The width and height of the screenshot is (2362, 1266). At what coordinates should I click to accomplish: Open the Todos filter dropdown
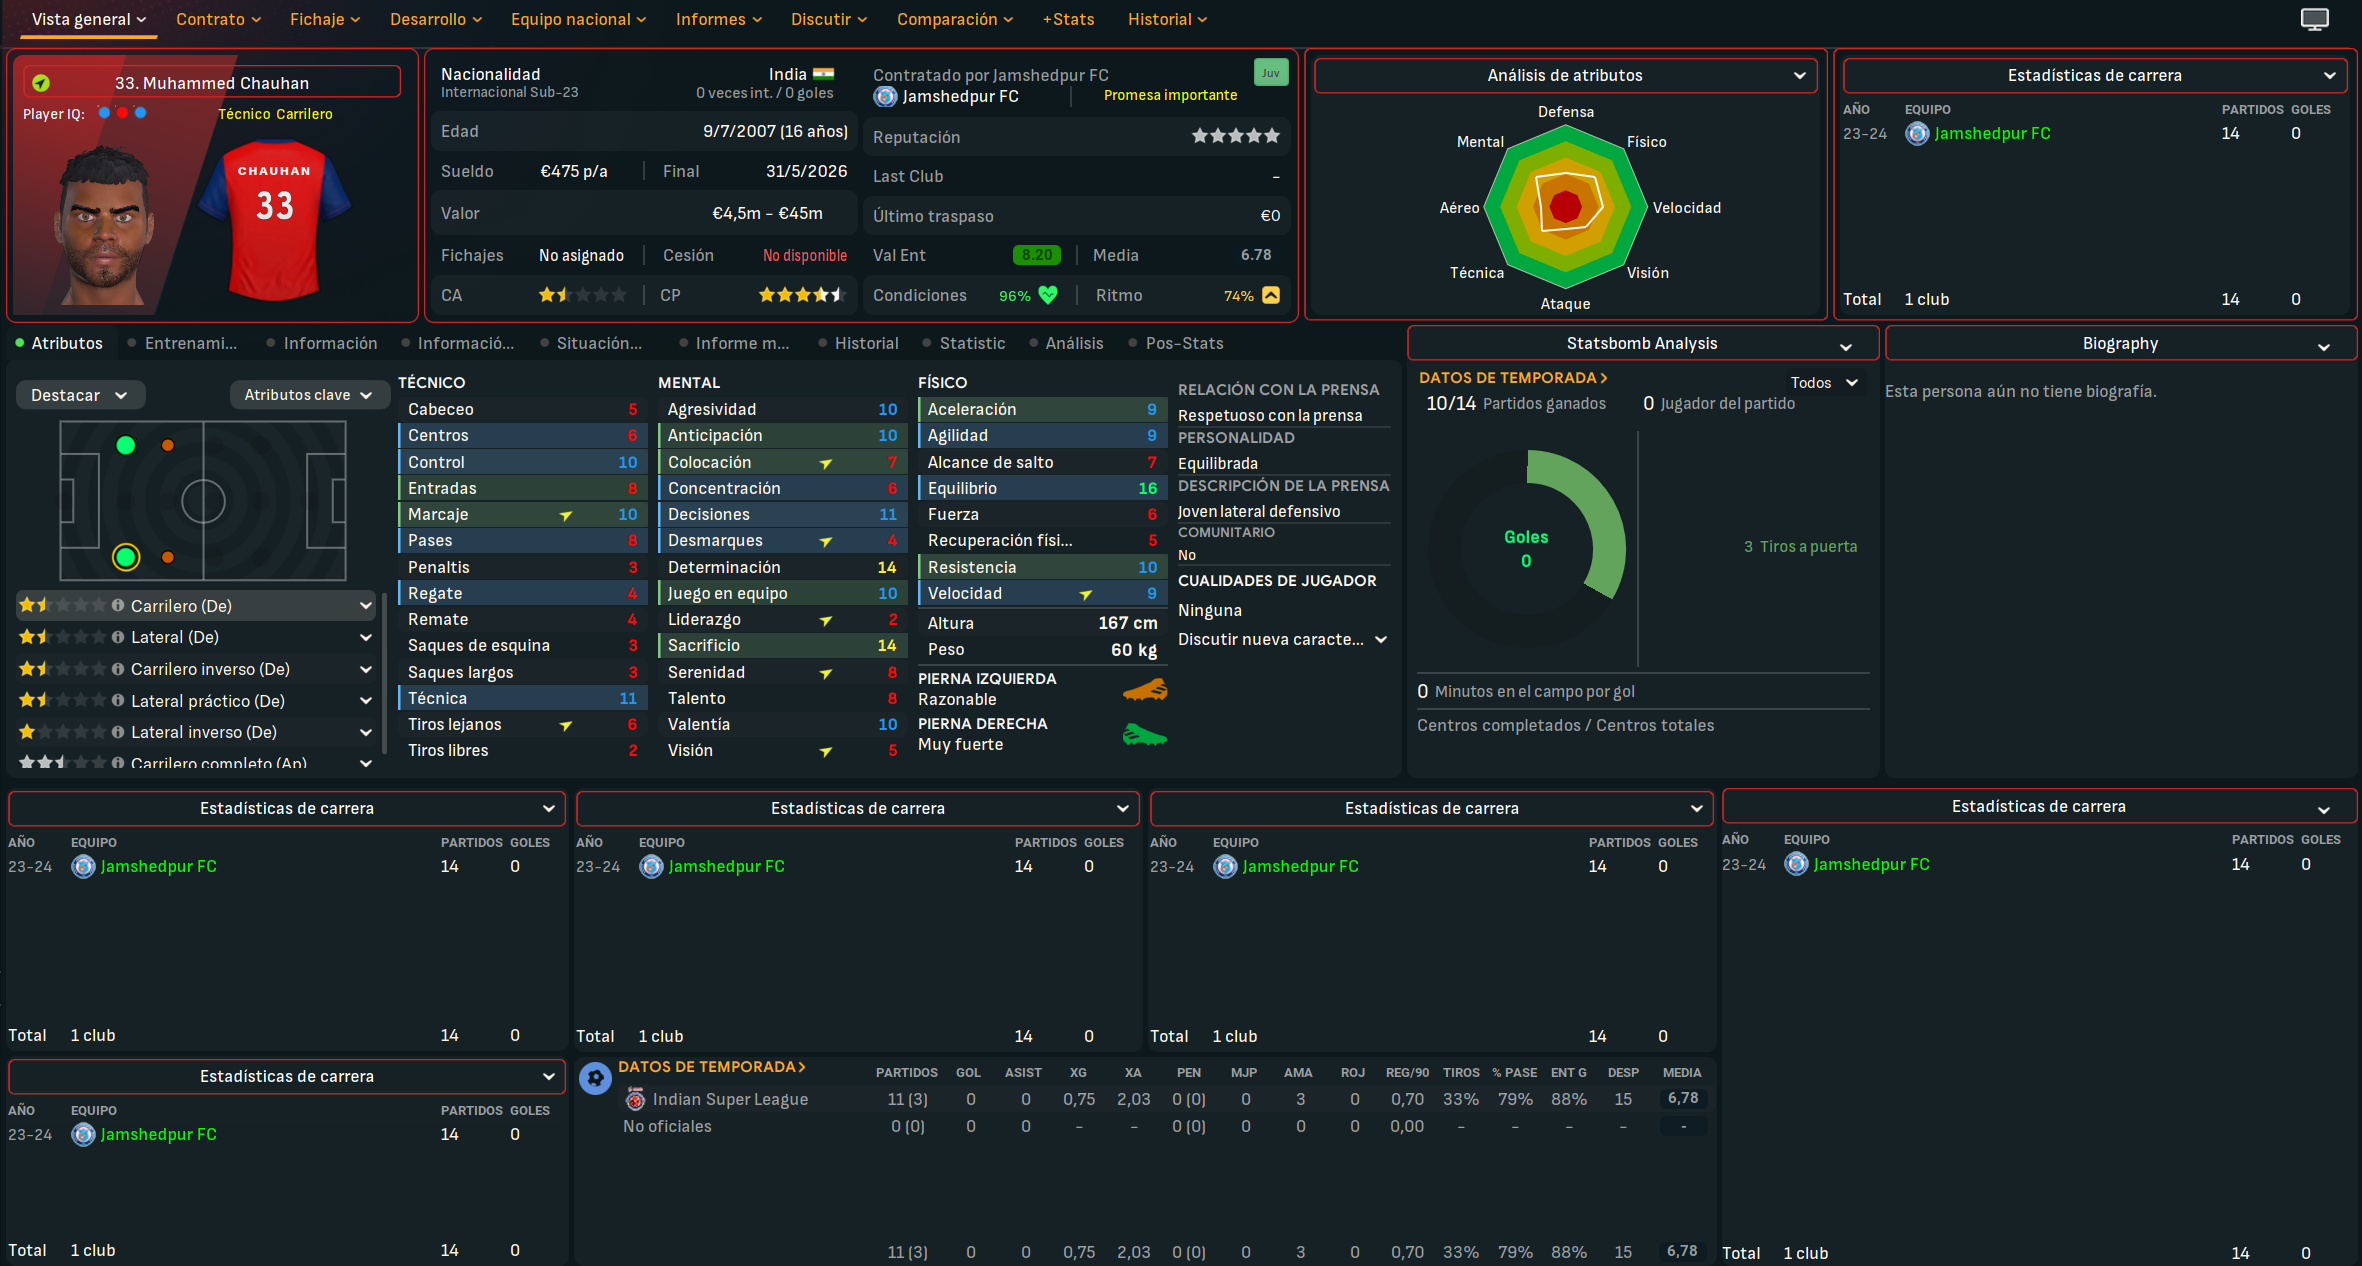tap(1824, 383)
